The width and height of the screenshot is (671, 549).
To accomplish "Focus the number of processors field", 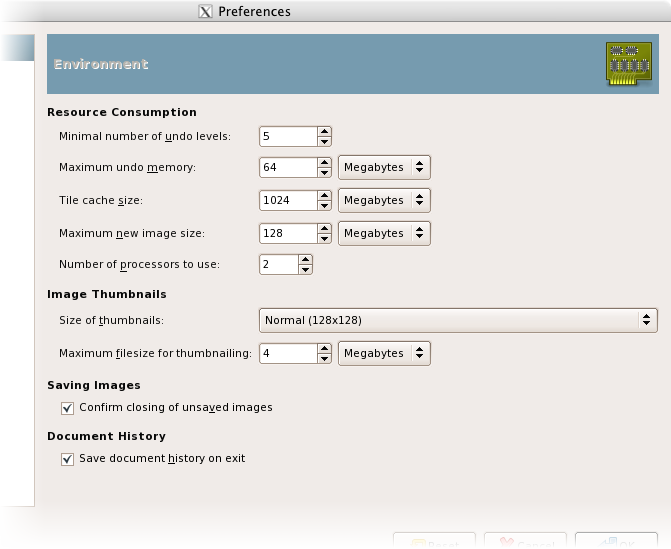I will point(279,264).
